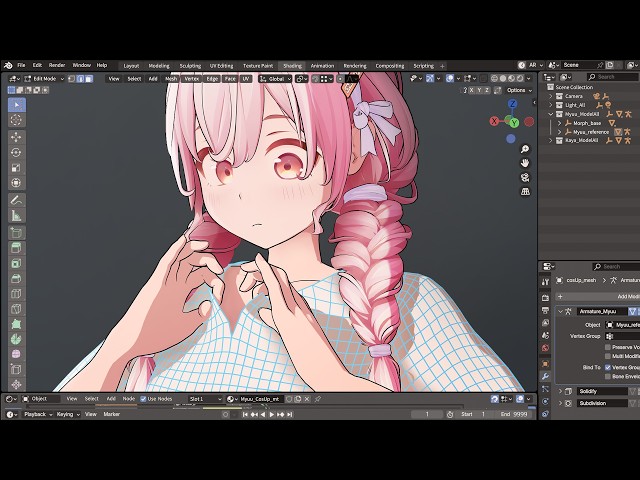640x480 pixels.
Task: Jump to the end frame button
Action: point(290,414)
